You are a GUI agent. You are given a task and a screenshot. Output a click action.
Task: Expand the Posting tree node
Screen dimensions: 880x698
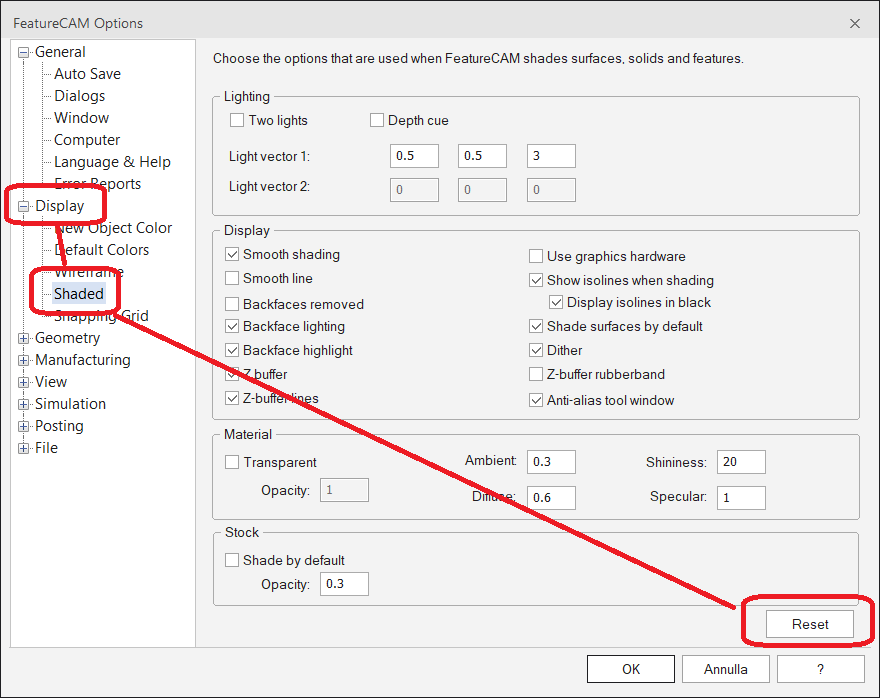(22, 426)
